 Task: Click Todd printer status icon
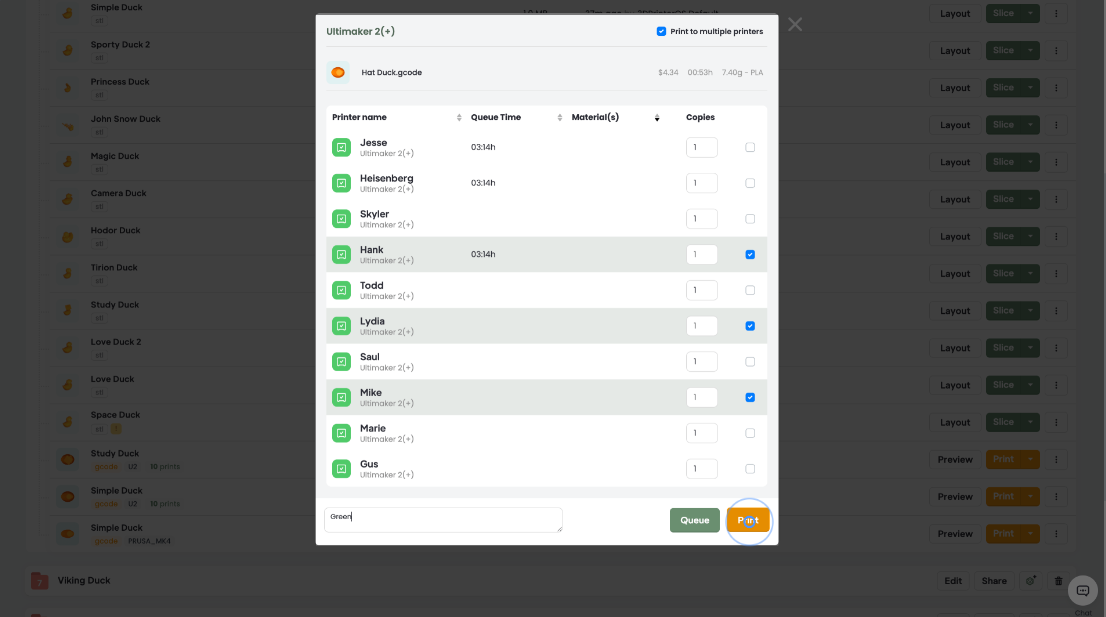click(x=341, y=291)
